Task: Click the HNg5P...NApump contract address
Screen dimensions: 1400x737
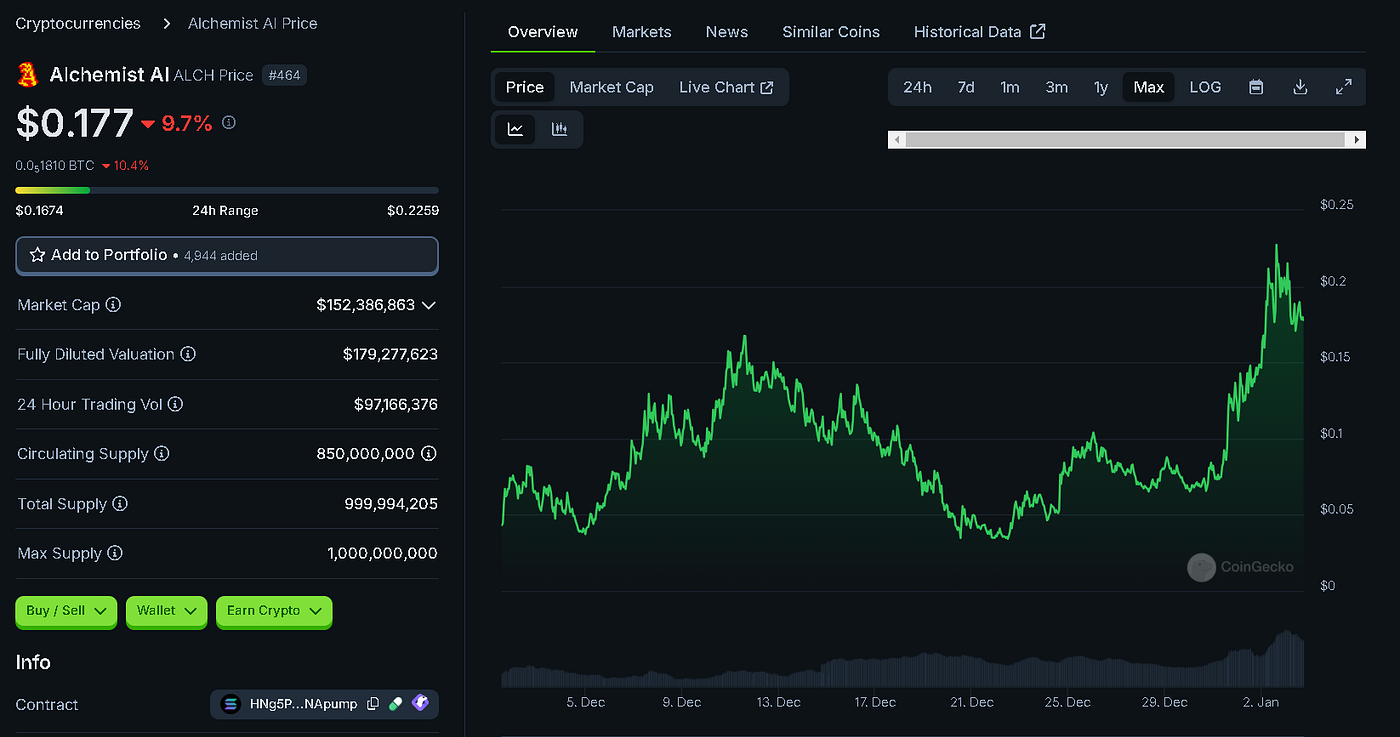Action: (x=303, y=704)
